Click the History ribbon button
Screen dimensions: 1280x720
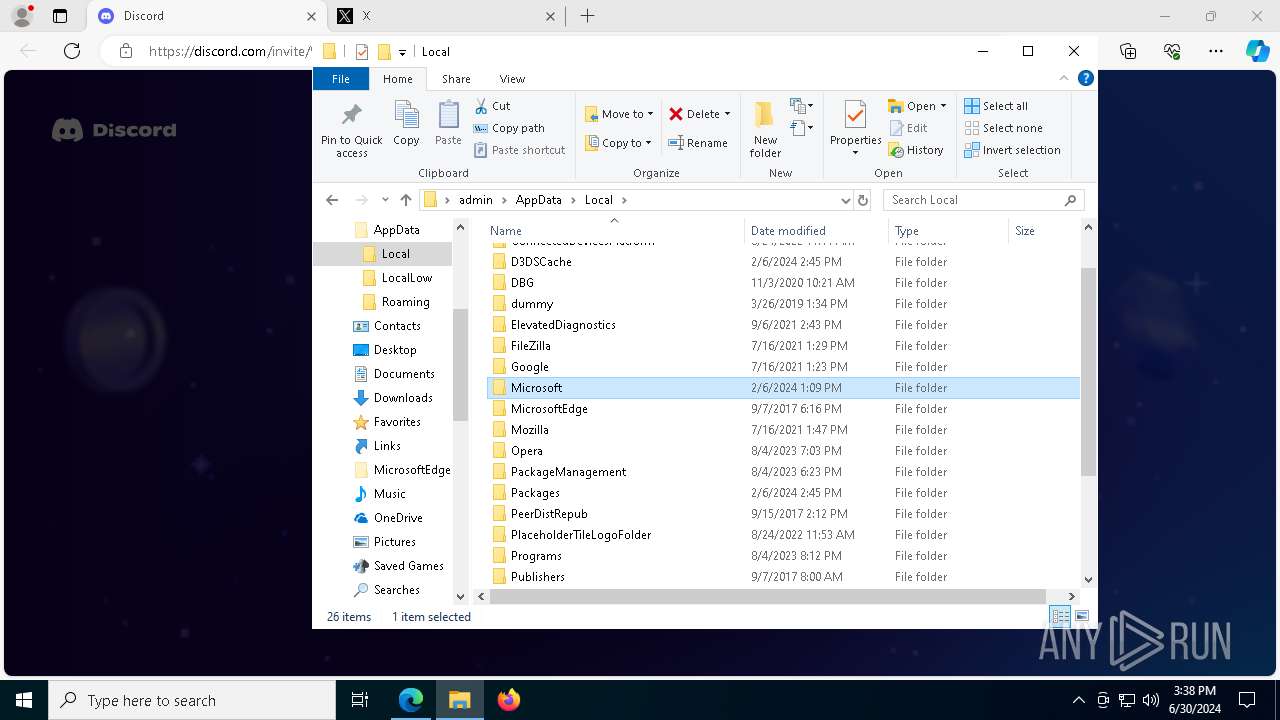pos(915,150)
